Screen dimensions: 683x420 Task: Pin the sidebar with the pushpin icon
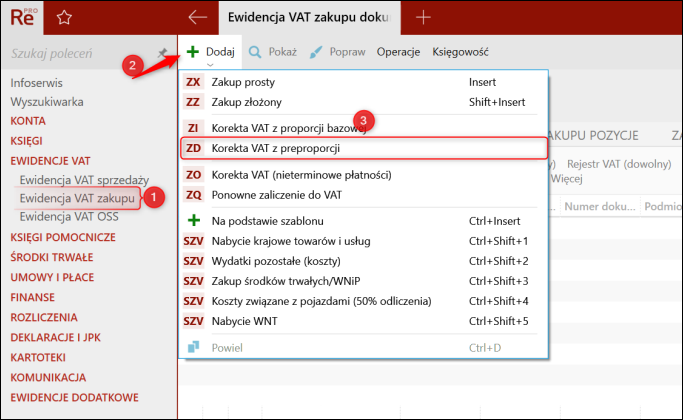(x=162, y=53)
